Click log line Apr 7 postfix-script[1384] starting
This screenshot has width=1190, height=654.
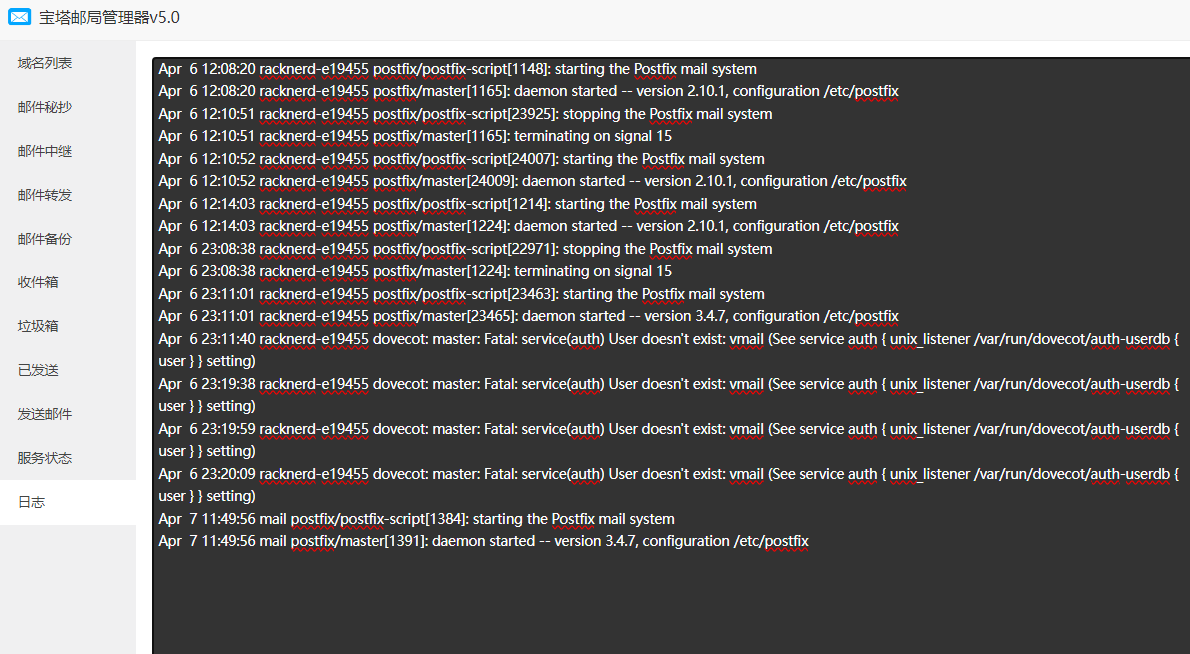417,519
